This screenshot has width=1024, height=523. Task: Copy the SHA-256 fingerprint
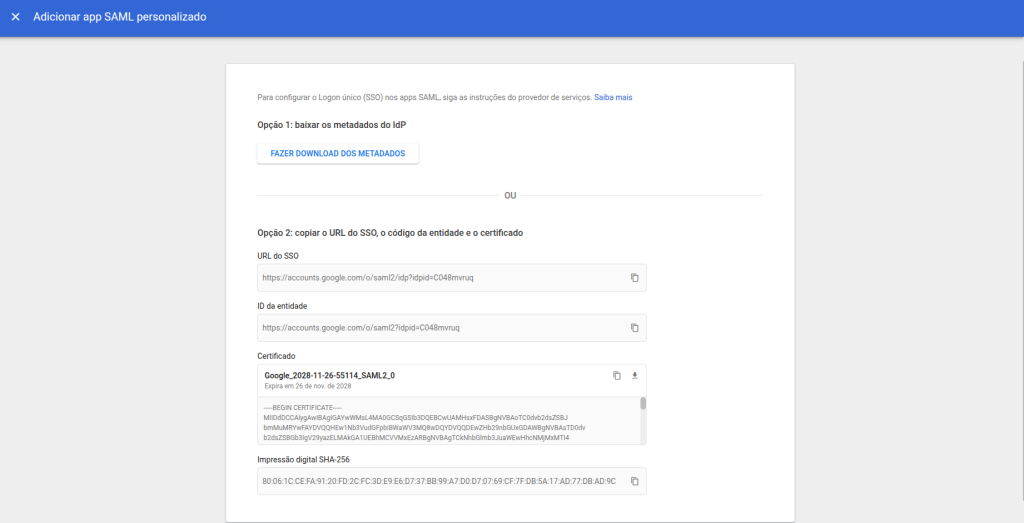click(634, 481)
